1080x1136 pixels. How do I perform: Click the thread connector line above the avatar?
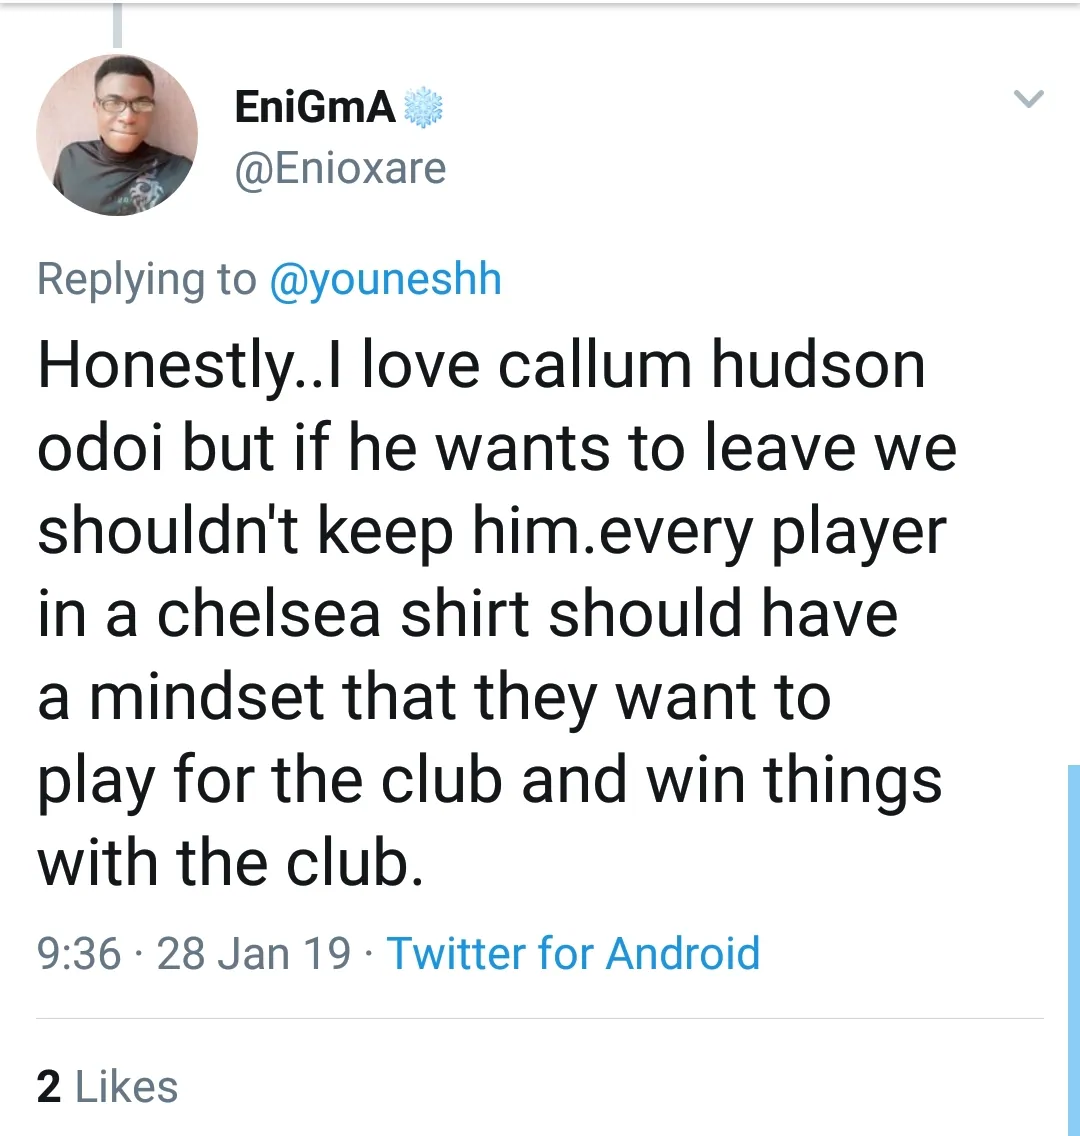[117, 25]
